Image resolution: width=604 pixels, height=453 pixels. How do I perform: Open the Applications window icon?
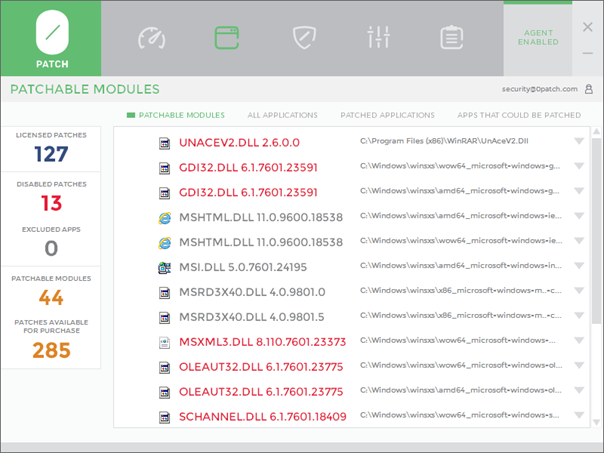pyautogui.click(x=226, y=38)
